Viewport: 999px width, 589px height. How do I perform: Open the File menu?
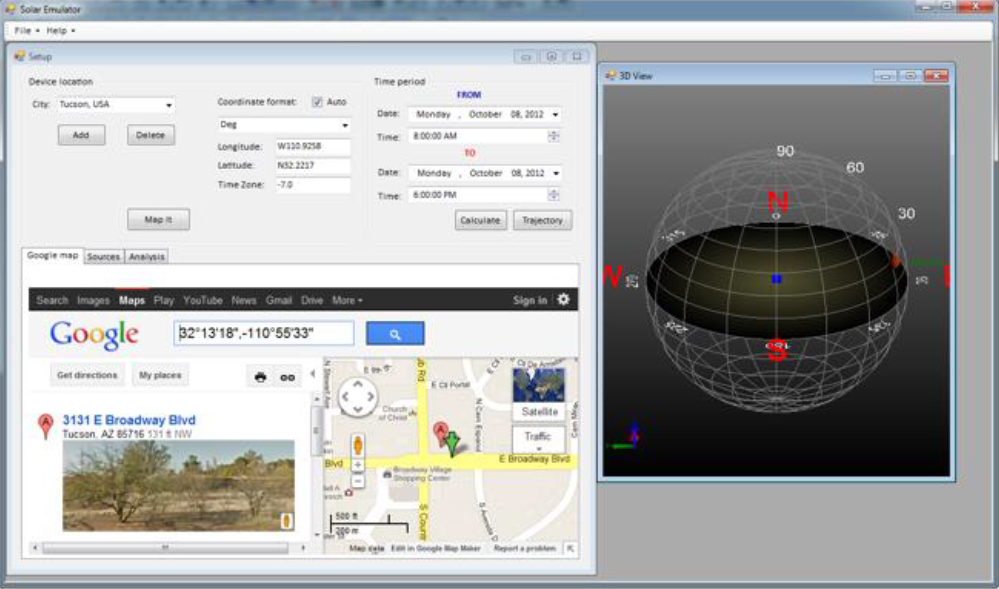click(x=26, y=30)
